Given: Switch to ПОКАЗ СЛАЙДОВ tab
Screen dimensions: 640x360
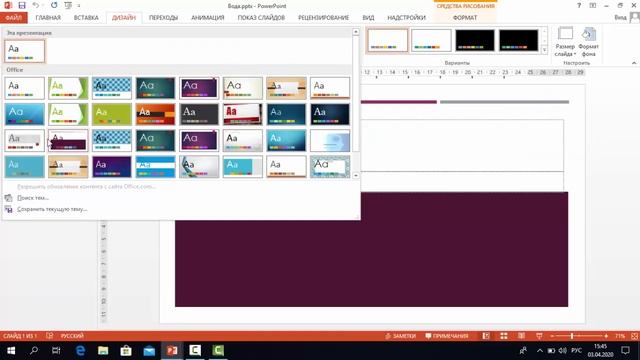Looking at the screenshot, I should click(x=261, y=18).
